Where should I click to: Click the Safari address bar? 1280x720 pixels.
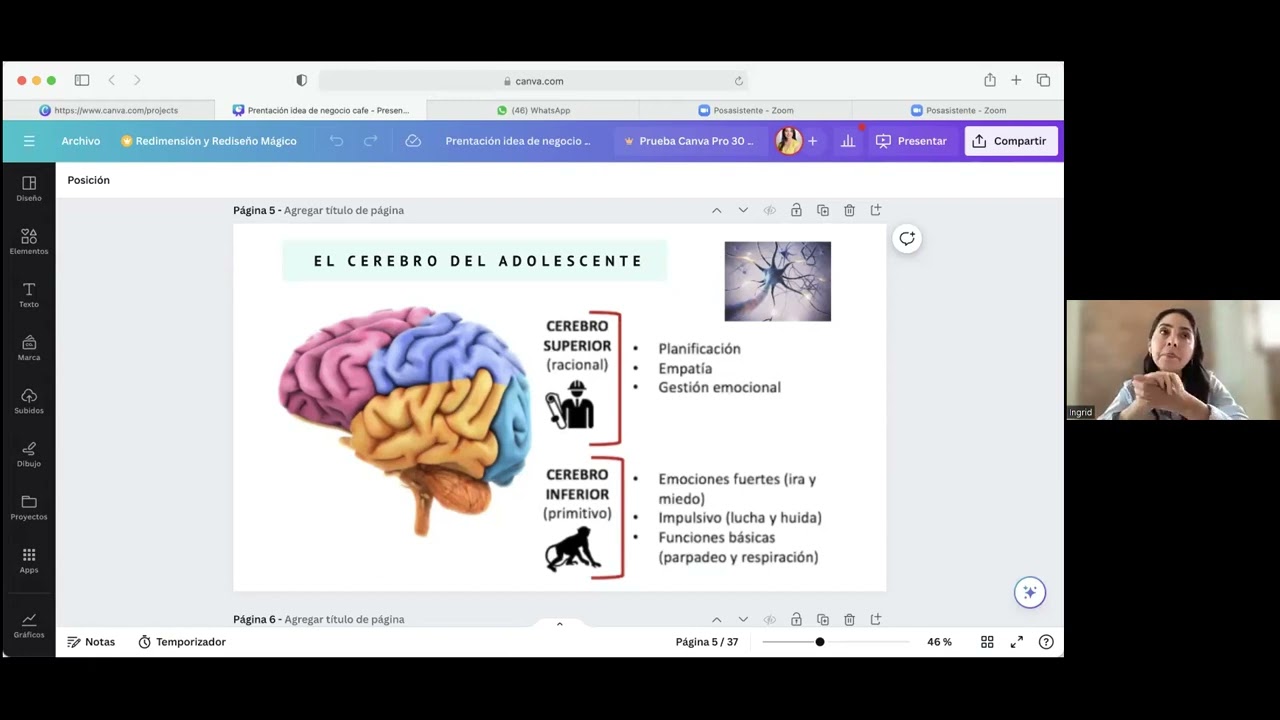tap(533, 81)
